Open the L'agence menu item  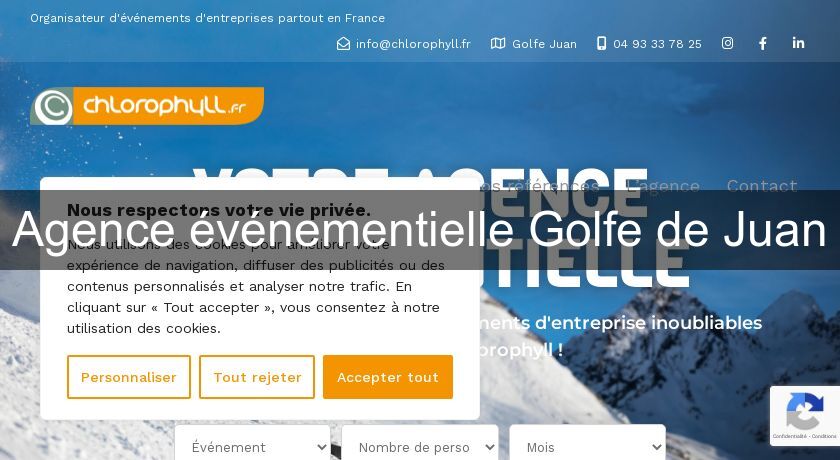(x=663, y=186)
